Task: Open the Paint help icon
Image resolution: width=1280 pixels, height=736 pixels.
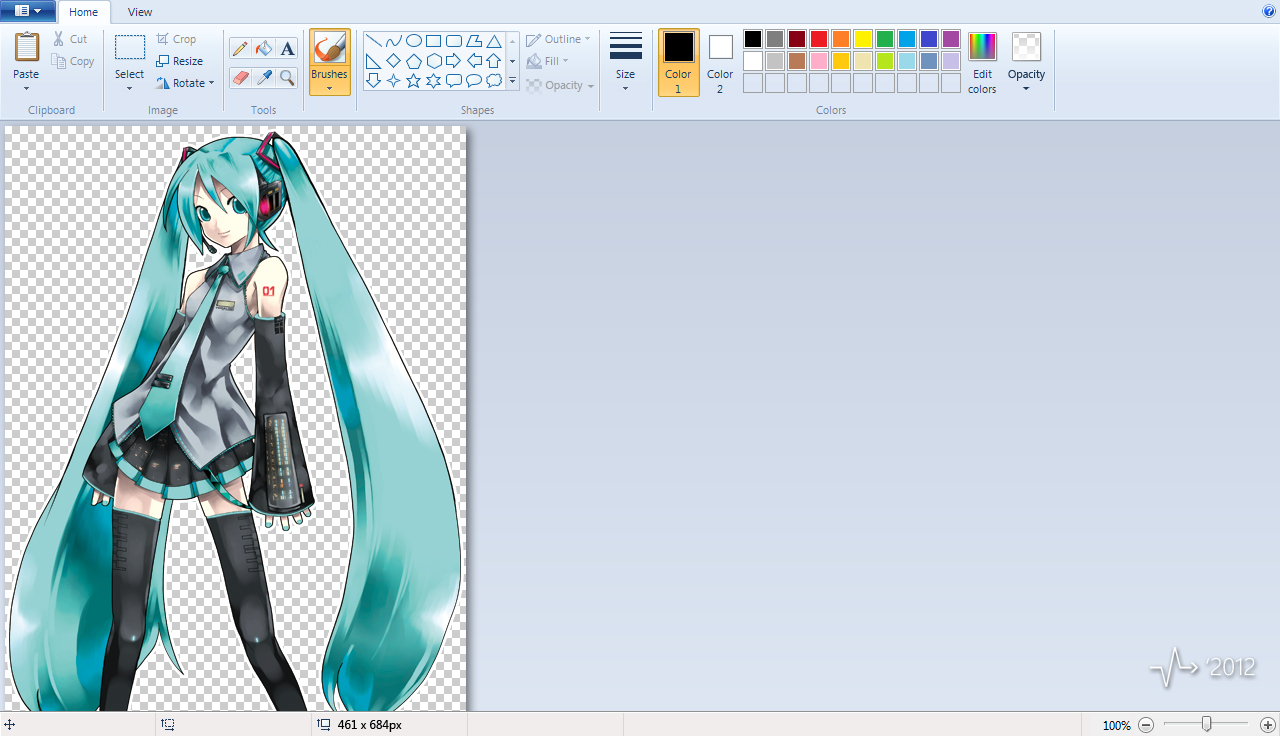Action: (x=1269, y=11)
